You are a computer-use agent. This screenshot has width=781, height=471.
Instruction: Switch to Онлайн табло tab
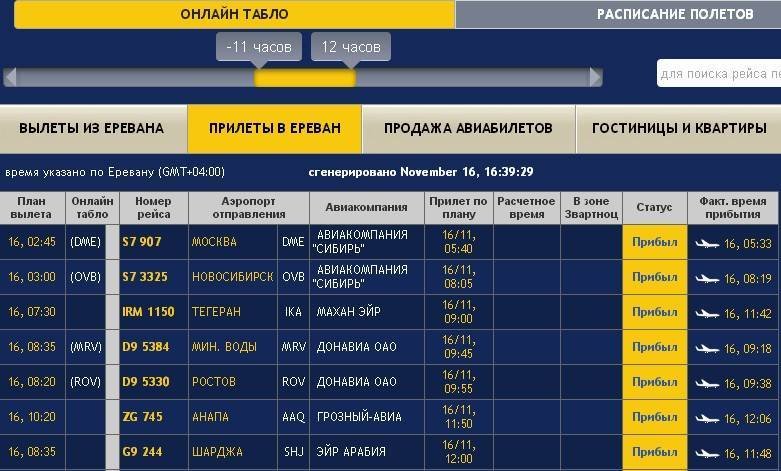[234, 14]
